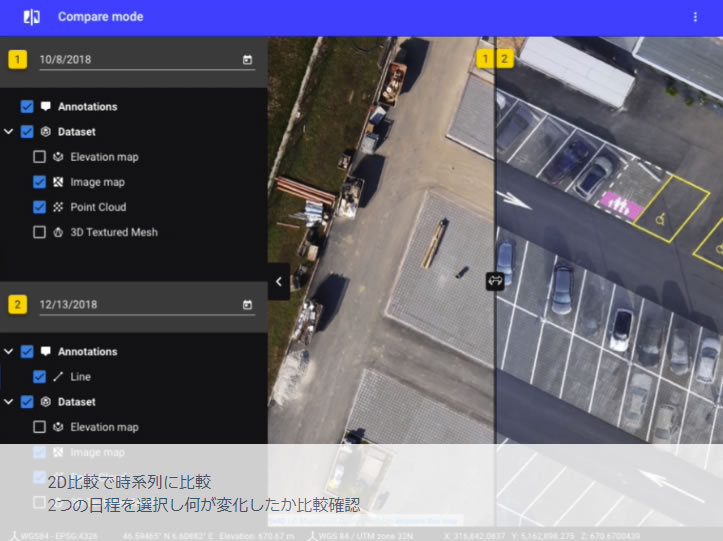Click the Compare mode title text

click(x=101, y=17)
